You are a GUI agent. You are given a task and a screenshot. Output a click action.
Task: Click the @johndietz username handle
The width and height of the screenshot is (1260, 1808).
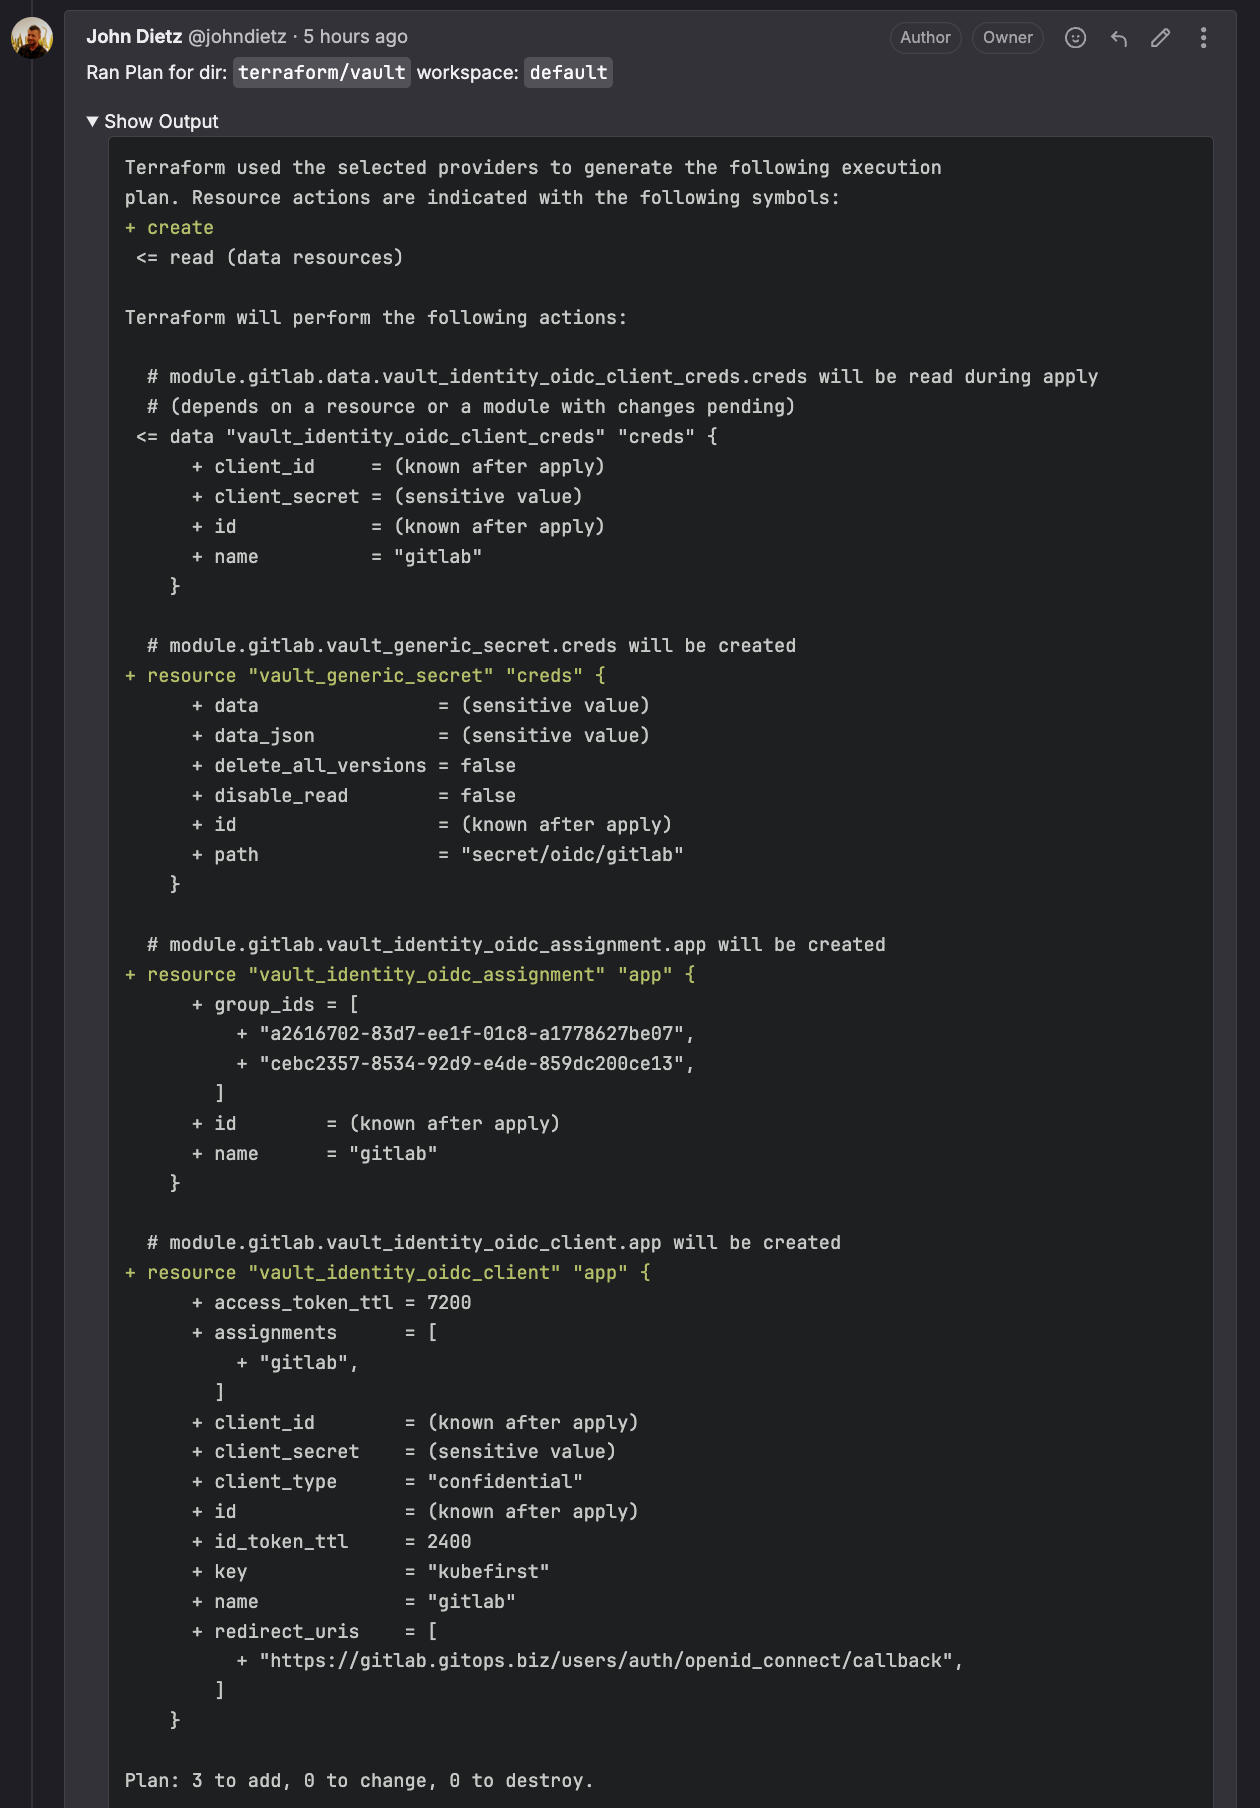[238, 37]
